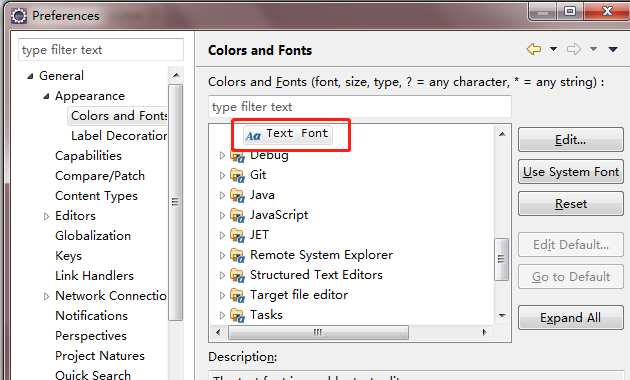Click the Edit... button

point(571,140)
